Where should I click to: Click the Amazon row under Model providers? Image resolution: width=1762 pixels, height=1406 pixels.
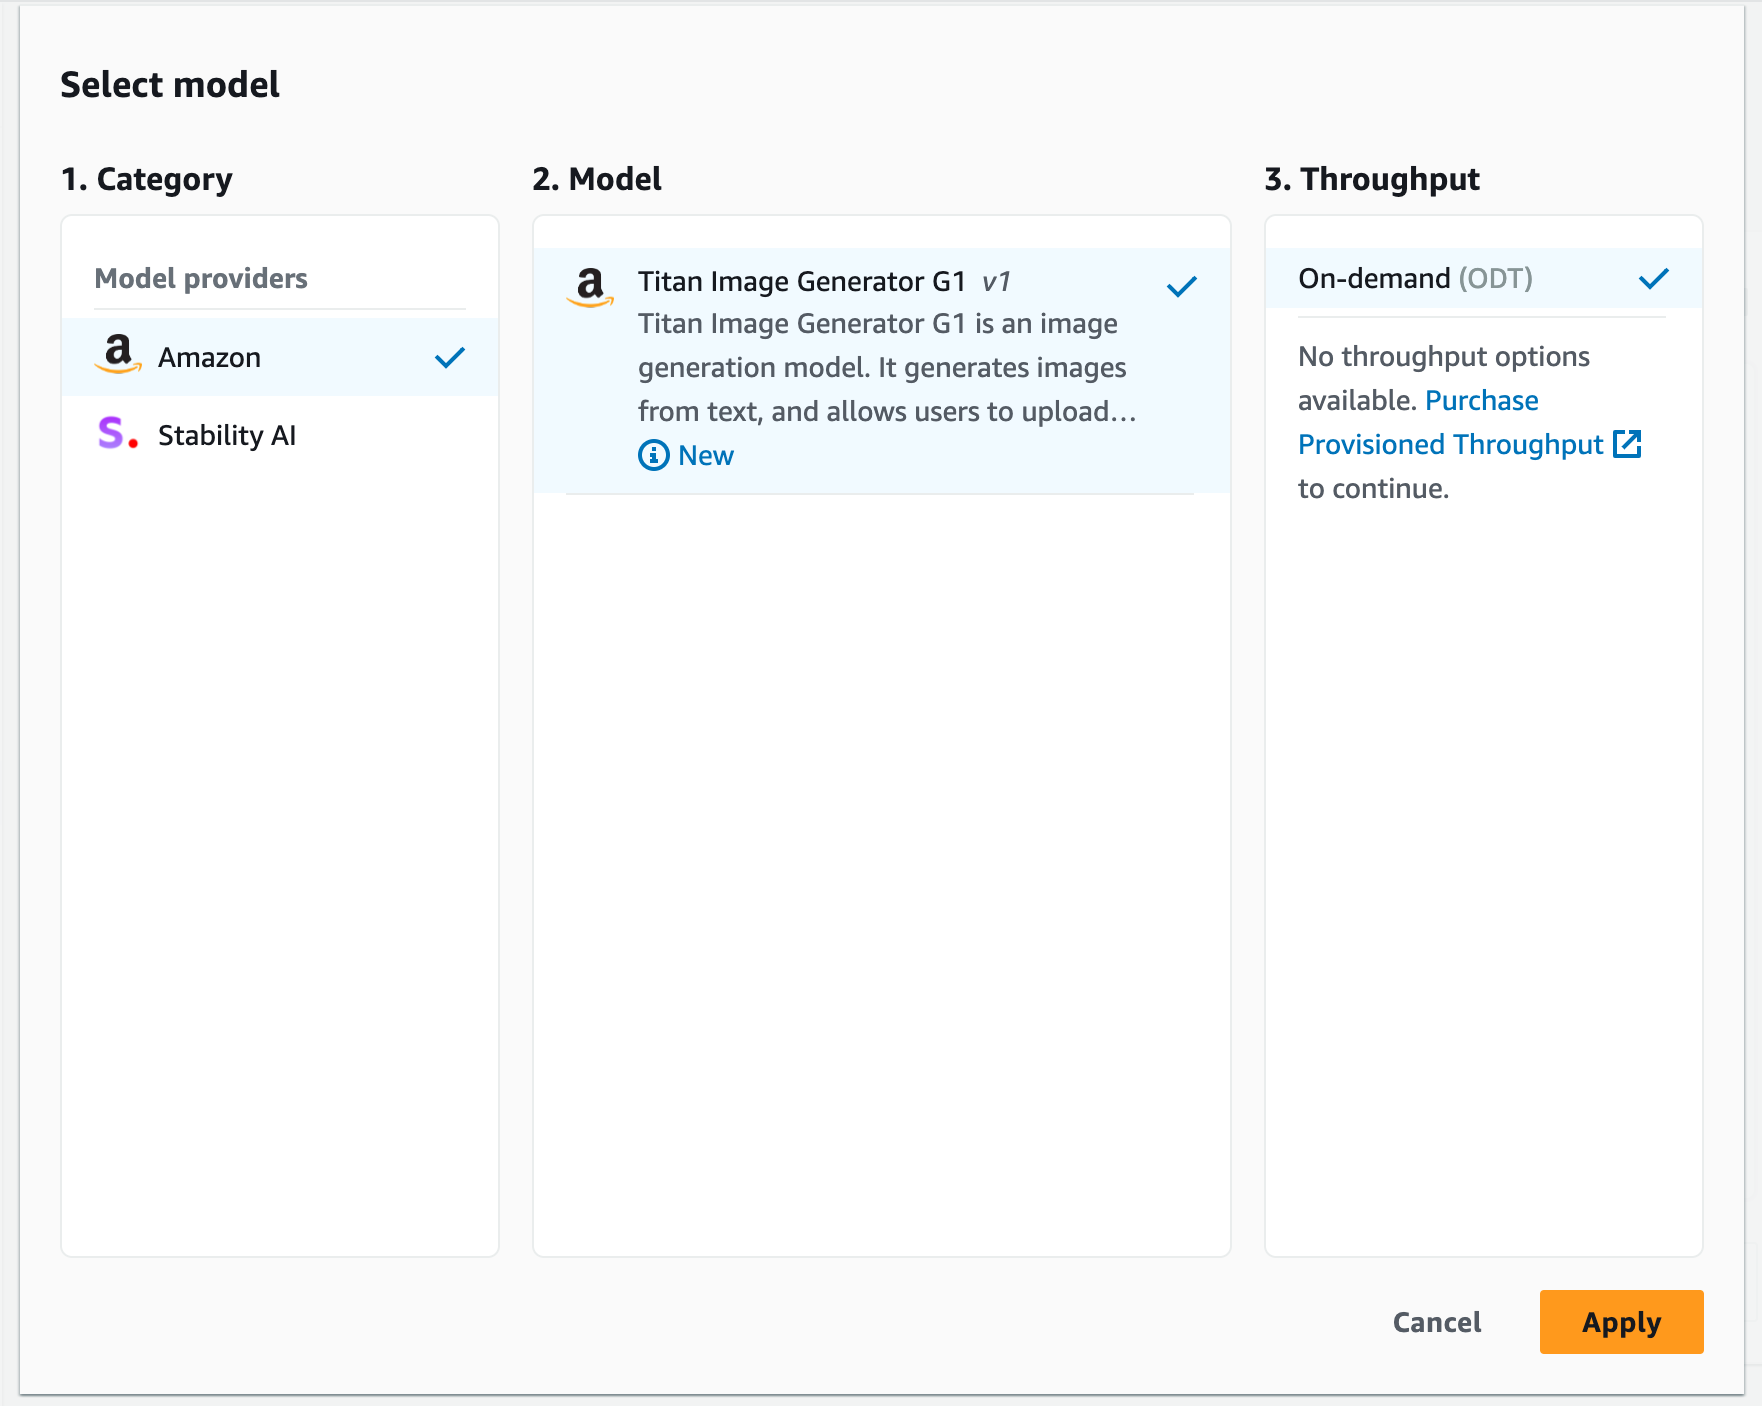pyautogui.click(x=208, y=356)
